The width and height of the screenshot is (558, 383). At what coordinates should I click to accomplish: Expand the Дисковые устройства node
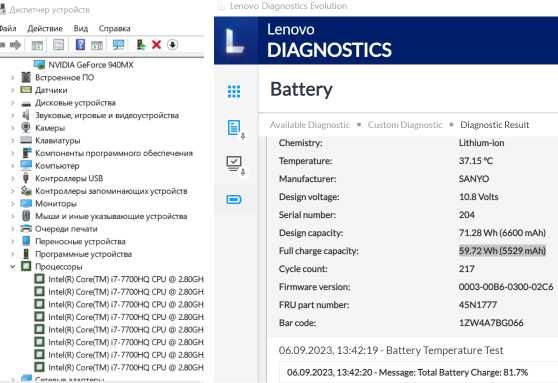point(12,103)
